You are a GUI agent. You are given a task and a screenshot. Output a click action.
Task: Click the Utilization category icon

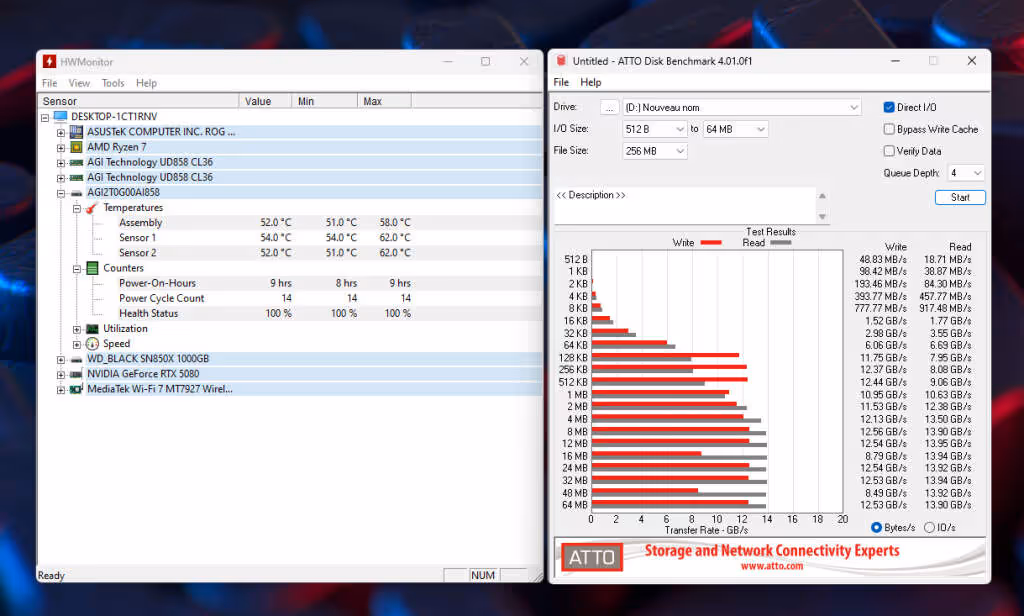(92, 329)
